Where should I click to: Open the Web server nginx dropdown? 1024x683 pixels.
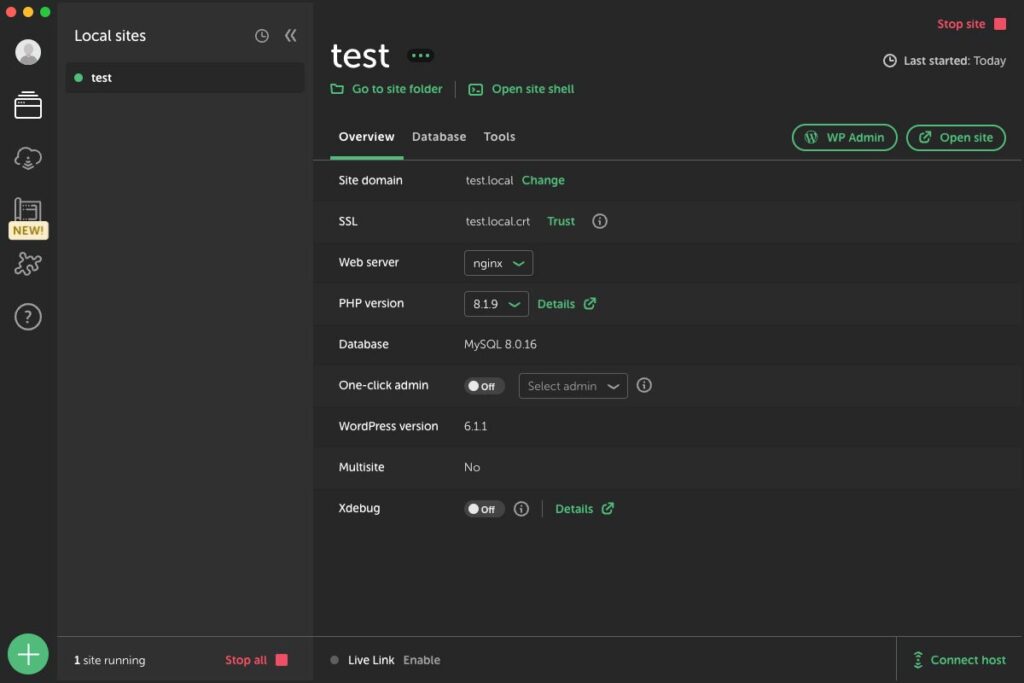tap(498, 263)
